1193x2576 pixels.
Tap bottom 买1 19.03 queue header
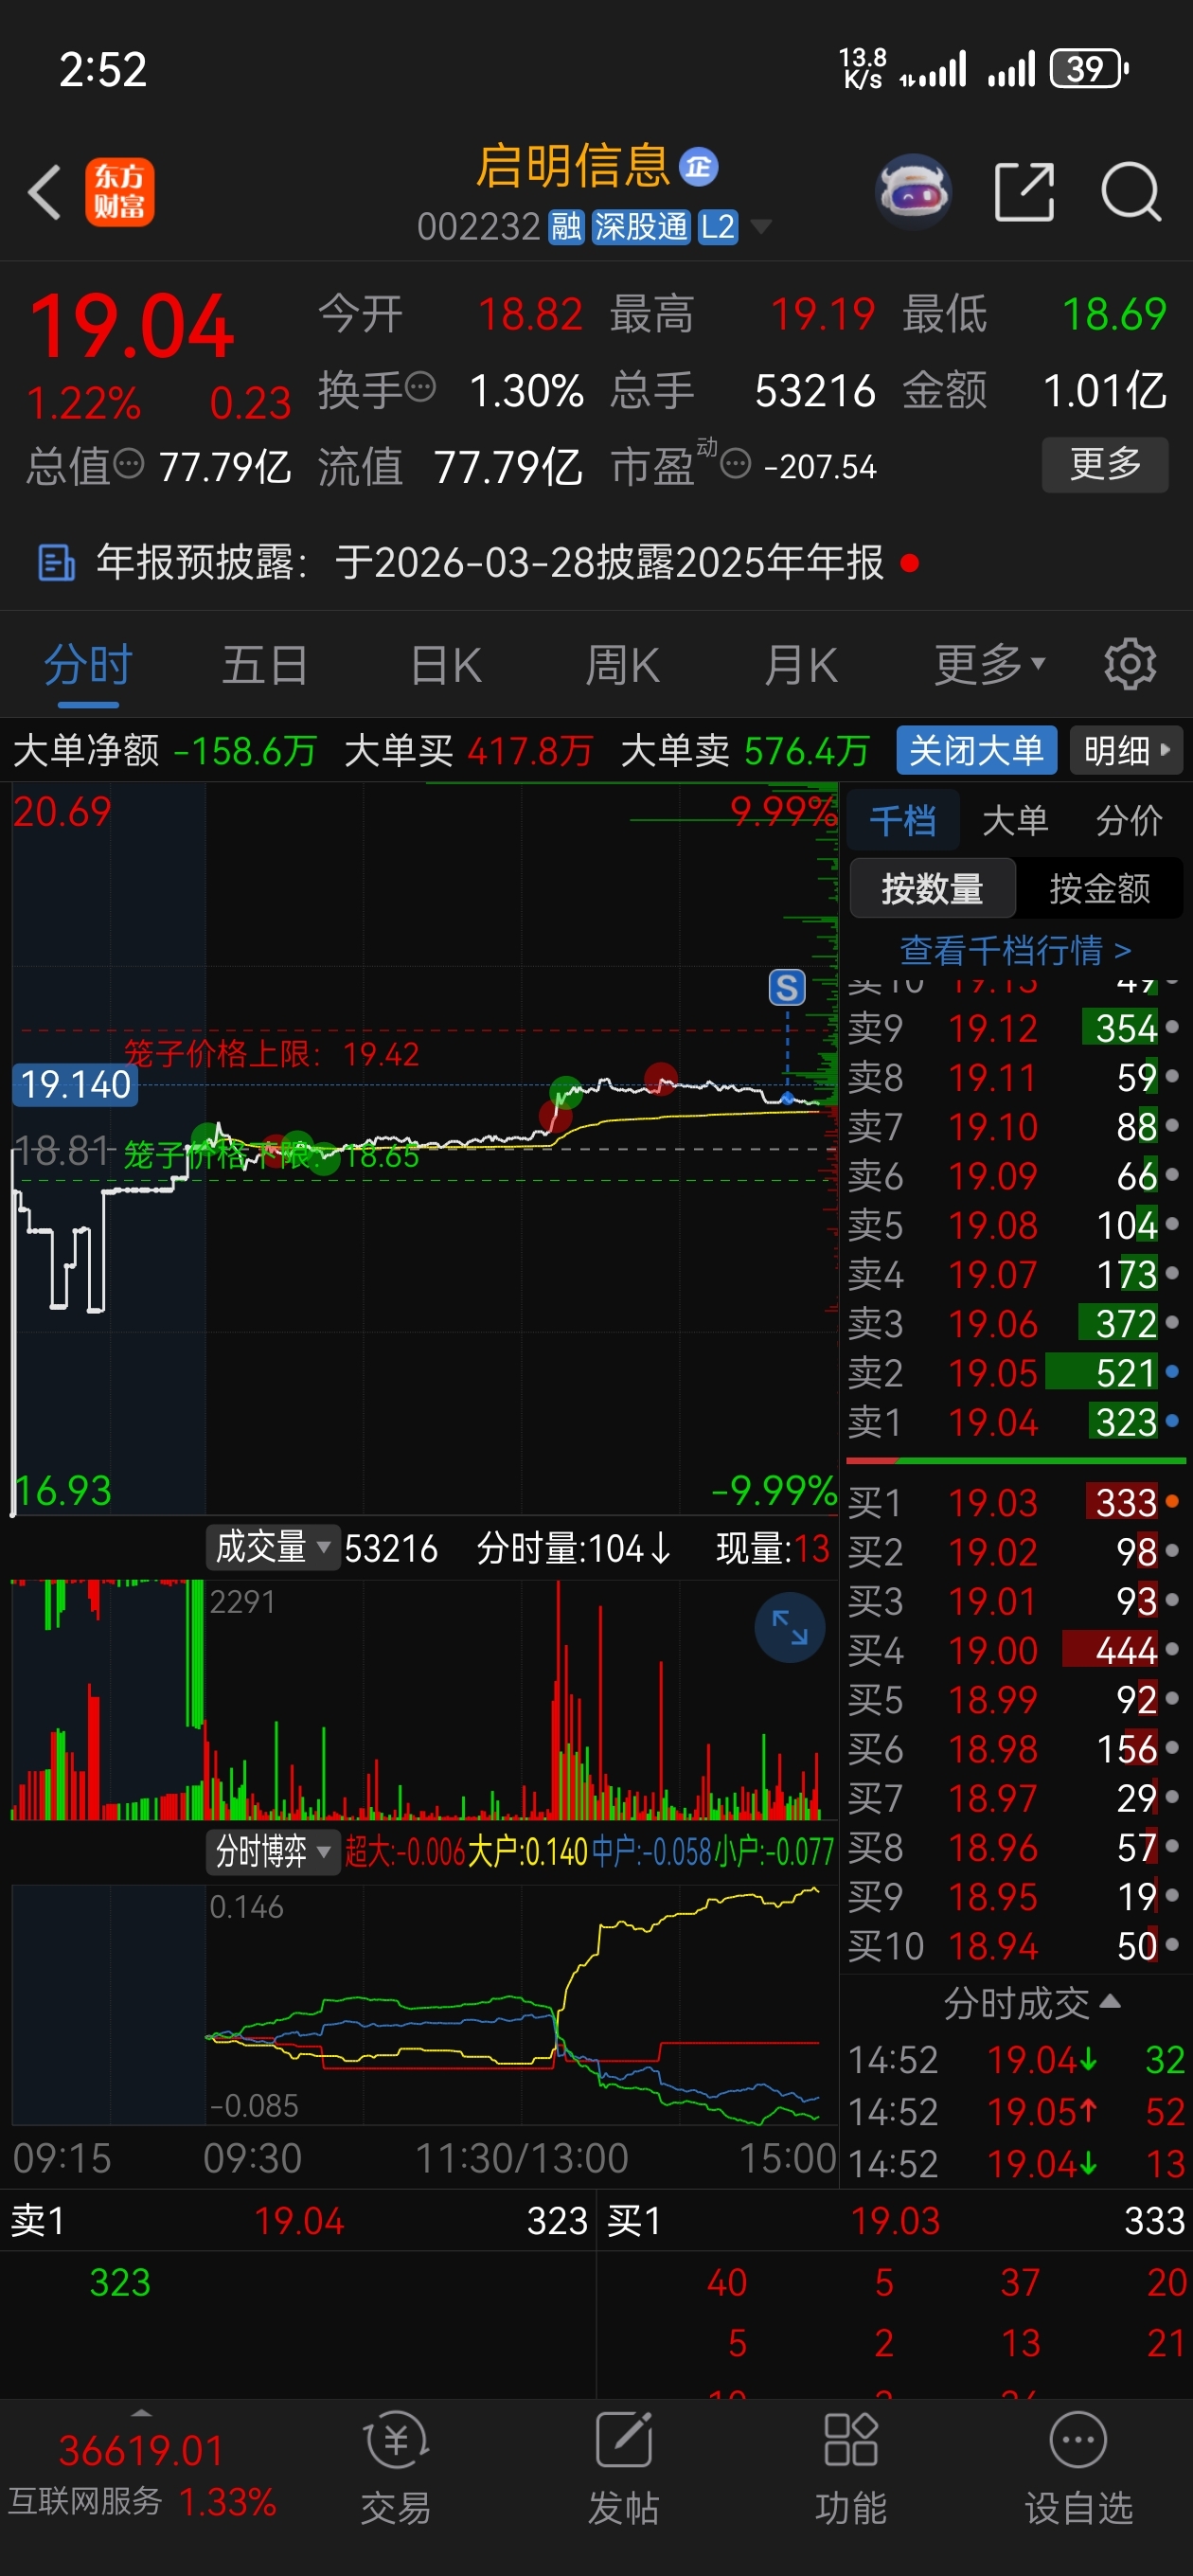click(896, 2220)
